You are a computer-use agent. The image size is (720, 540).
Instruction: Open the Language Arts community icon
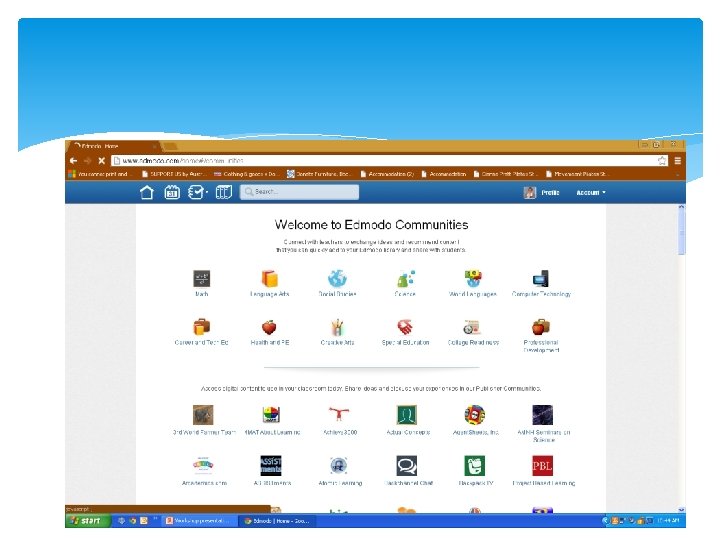point(270,278)
